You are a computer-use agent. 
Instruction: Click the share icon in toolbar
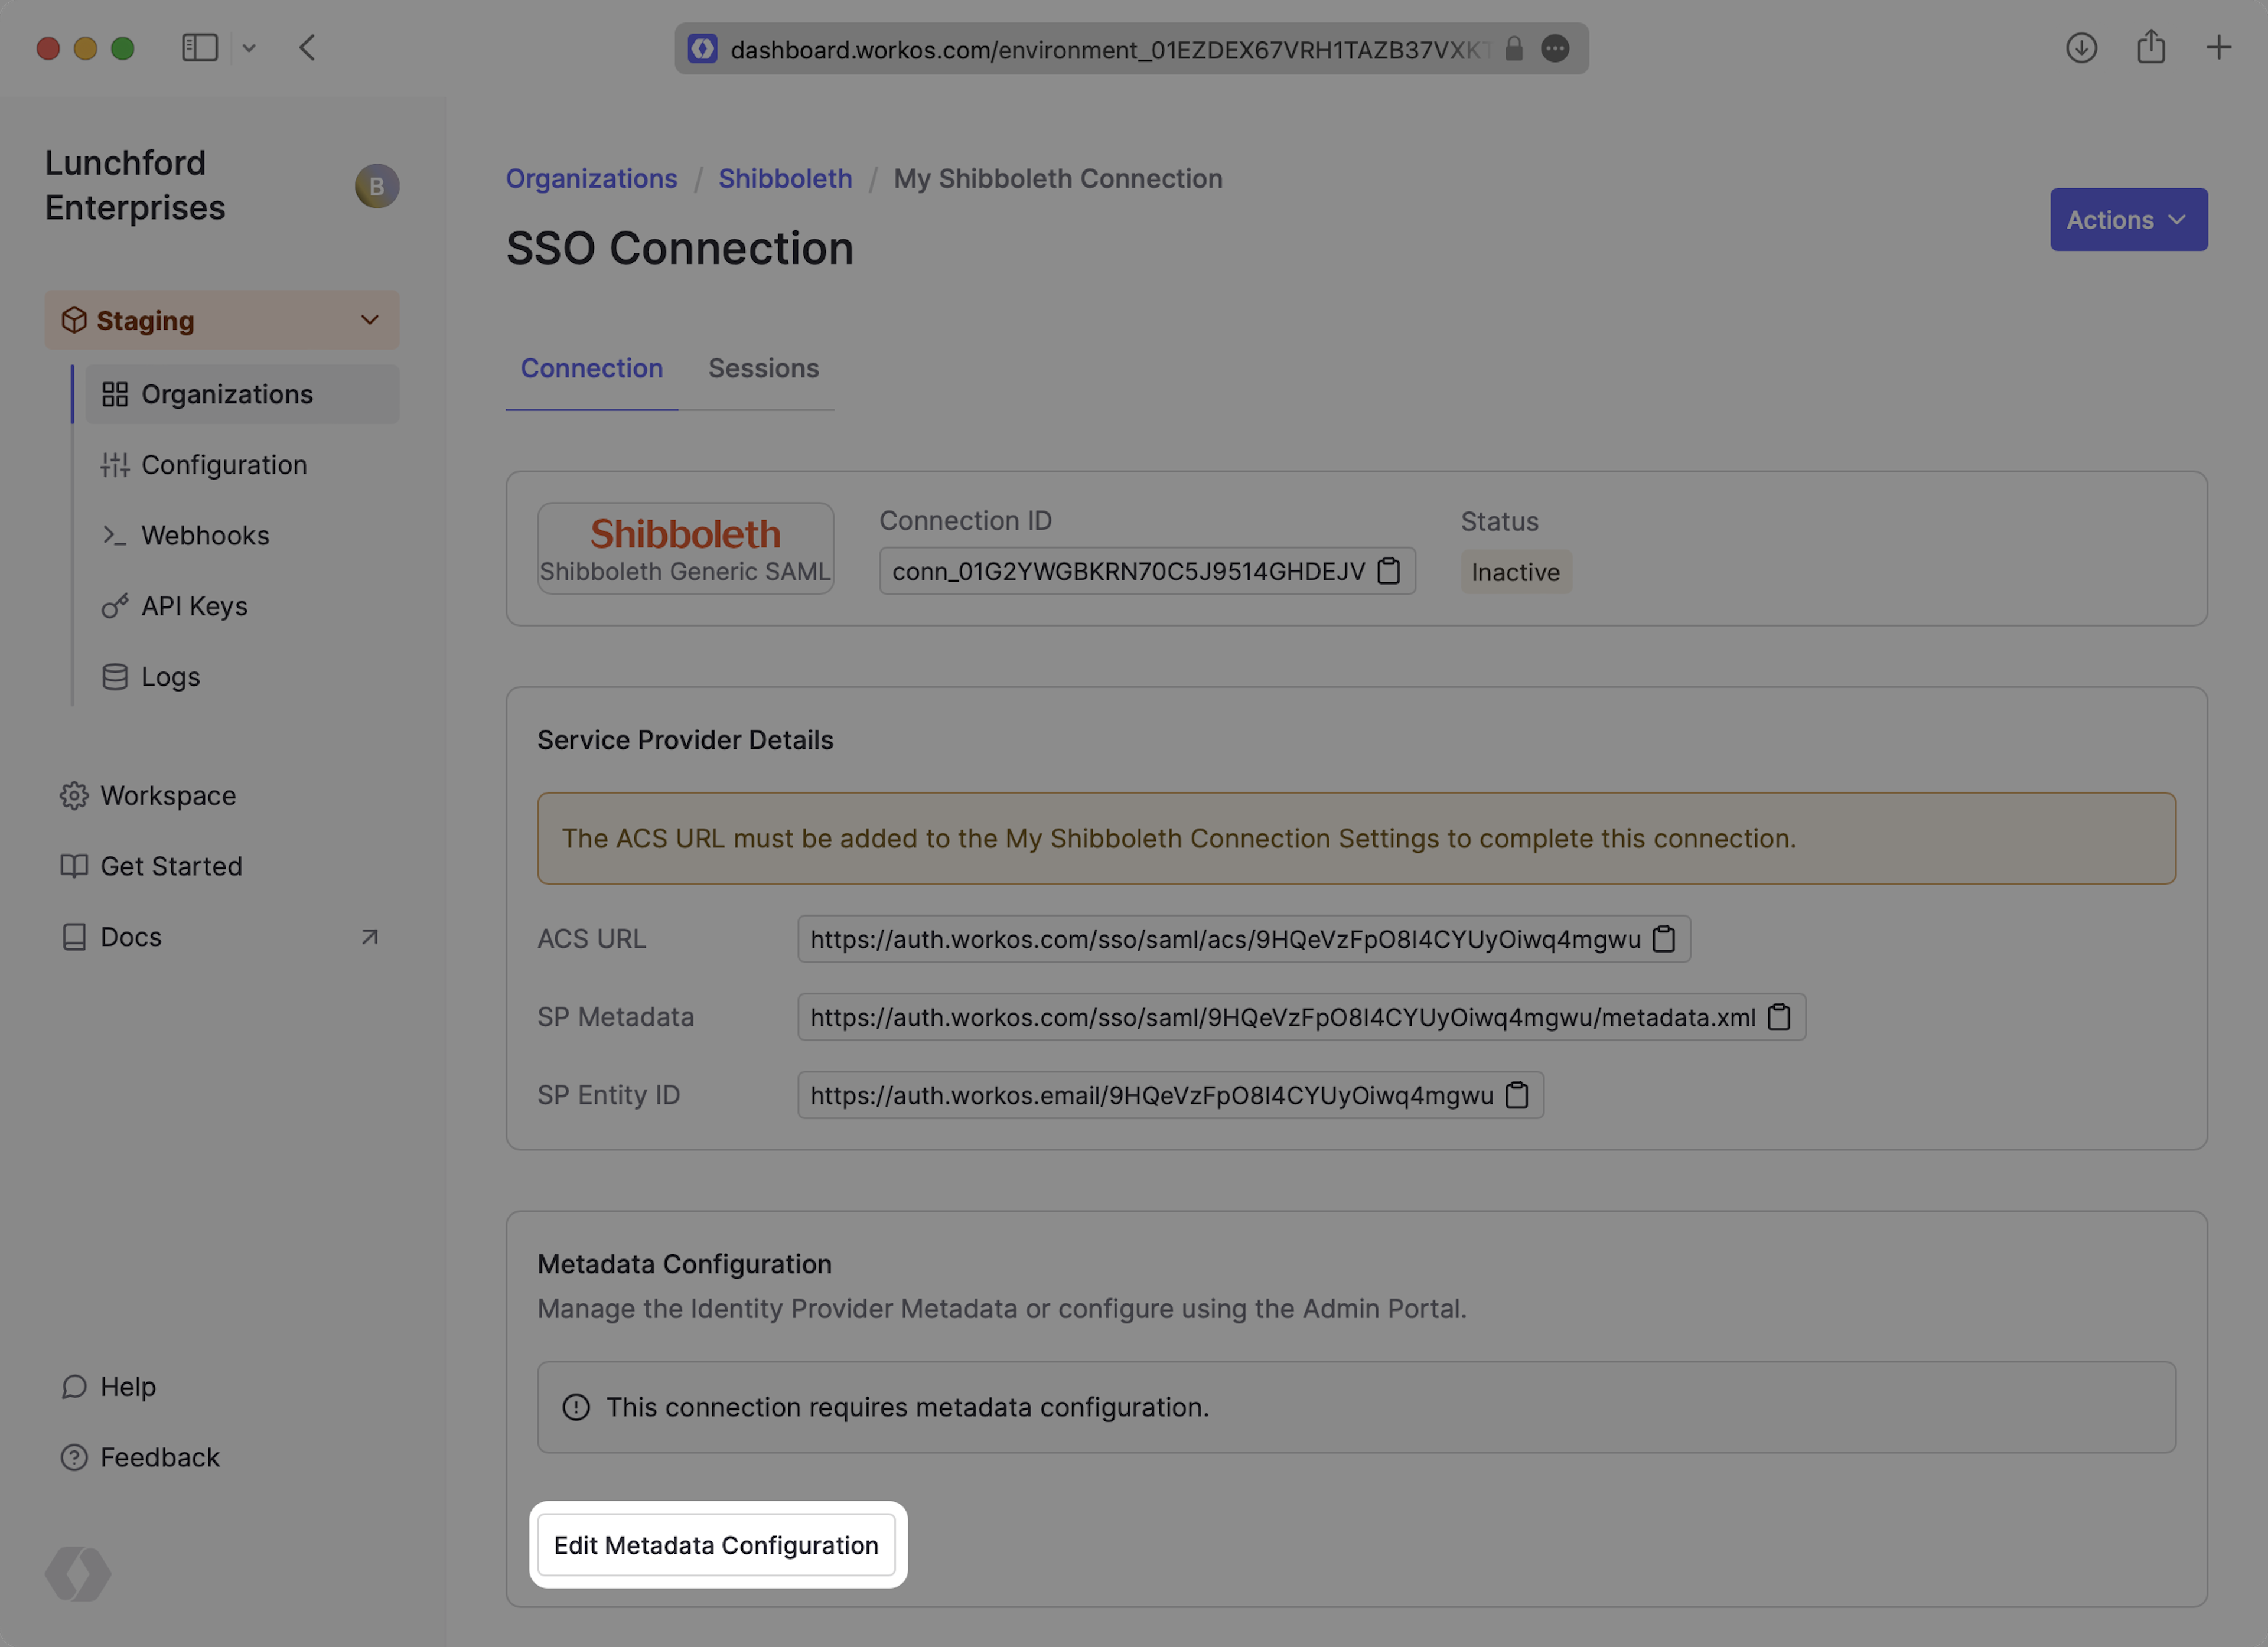tap(2150, 48)
